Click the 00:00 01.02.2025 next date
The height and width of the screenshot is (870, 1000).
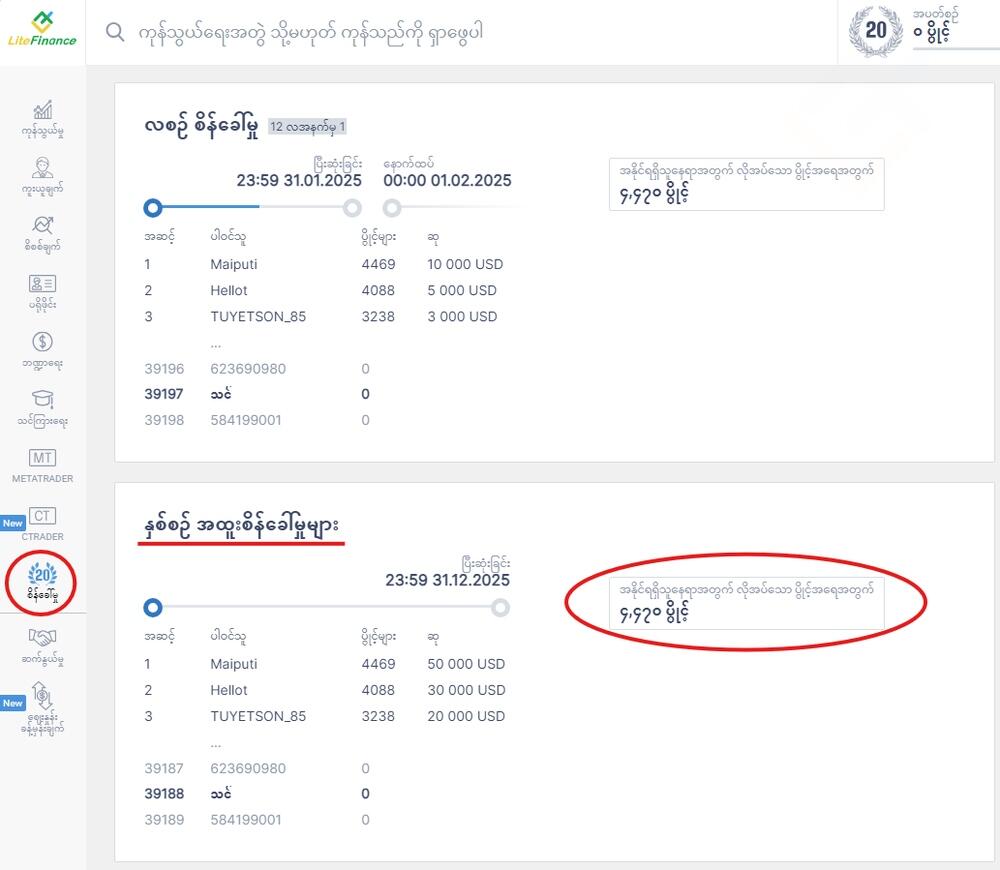[447, 181]
